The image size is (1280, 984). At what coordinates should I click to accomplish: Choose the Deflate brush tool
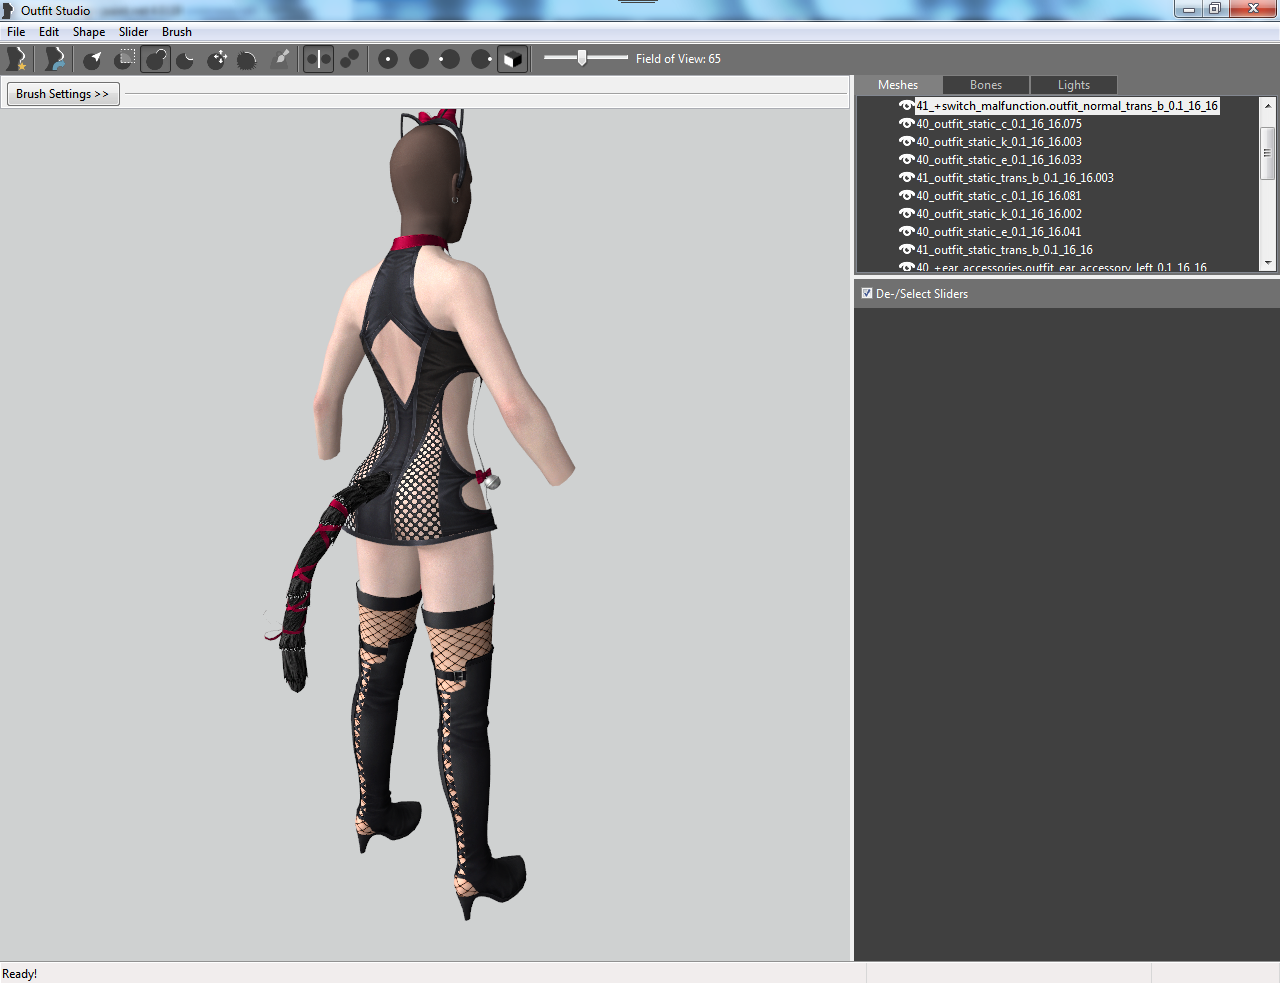coord(186,59)
